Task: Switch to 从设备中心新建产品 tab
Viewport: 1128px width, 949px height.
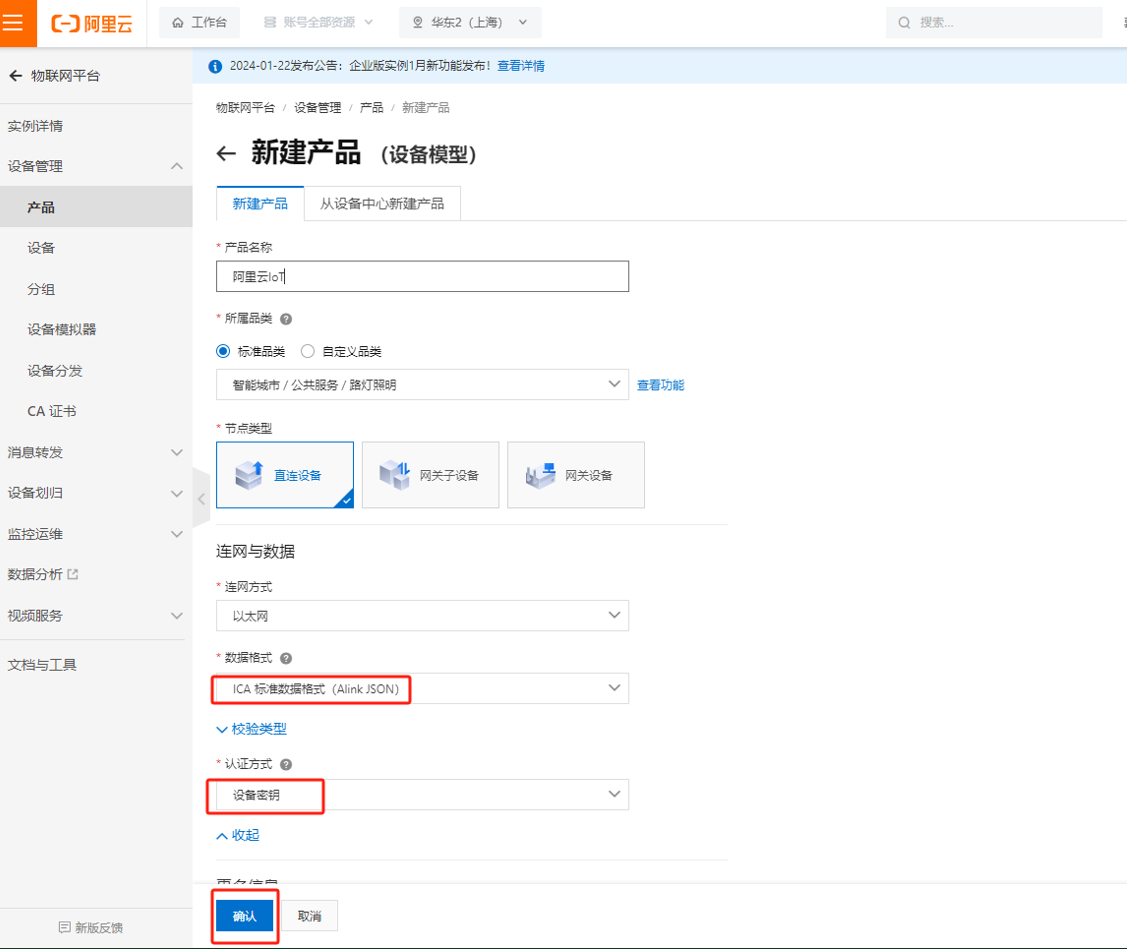Action: [x=382, y=203]
